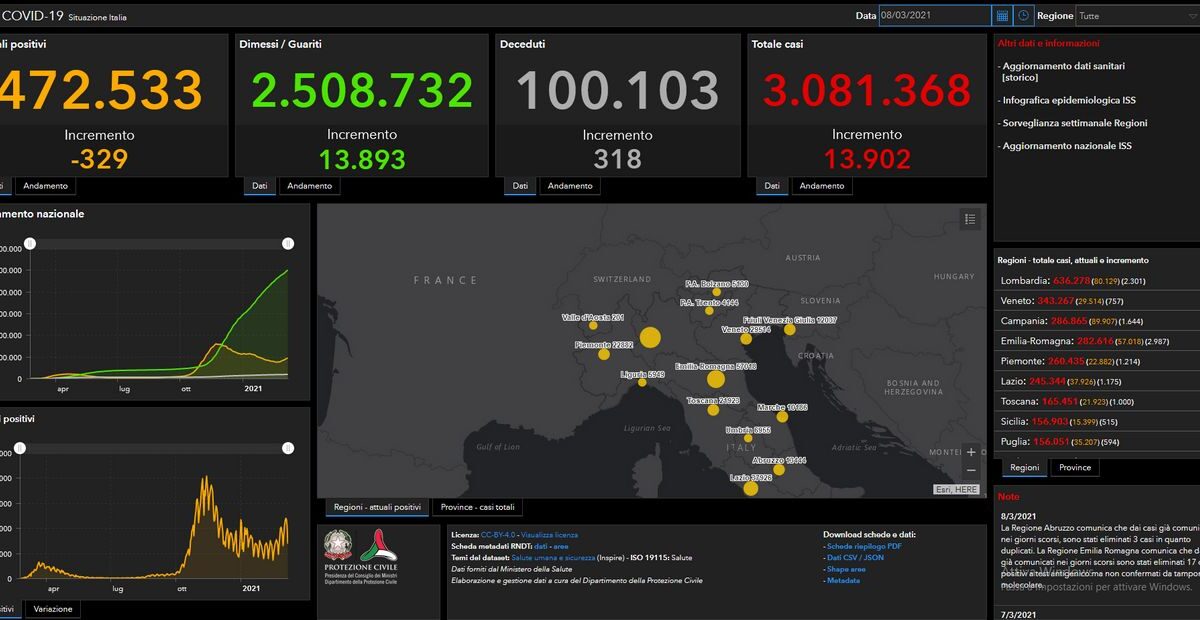The width and height of the screenshot is (1200, 620).
Task: Click the right range handle on positivi chart
Action: 288,449
